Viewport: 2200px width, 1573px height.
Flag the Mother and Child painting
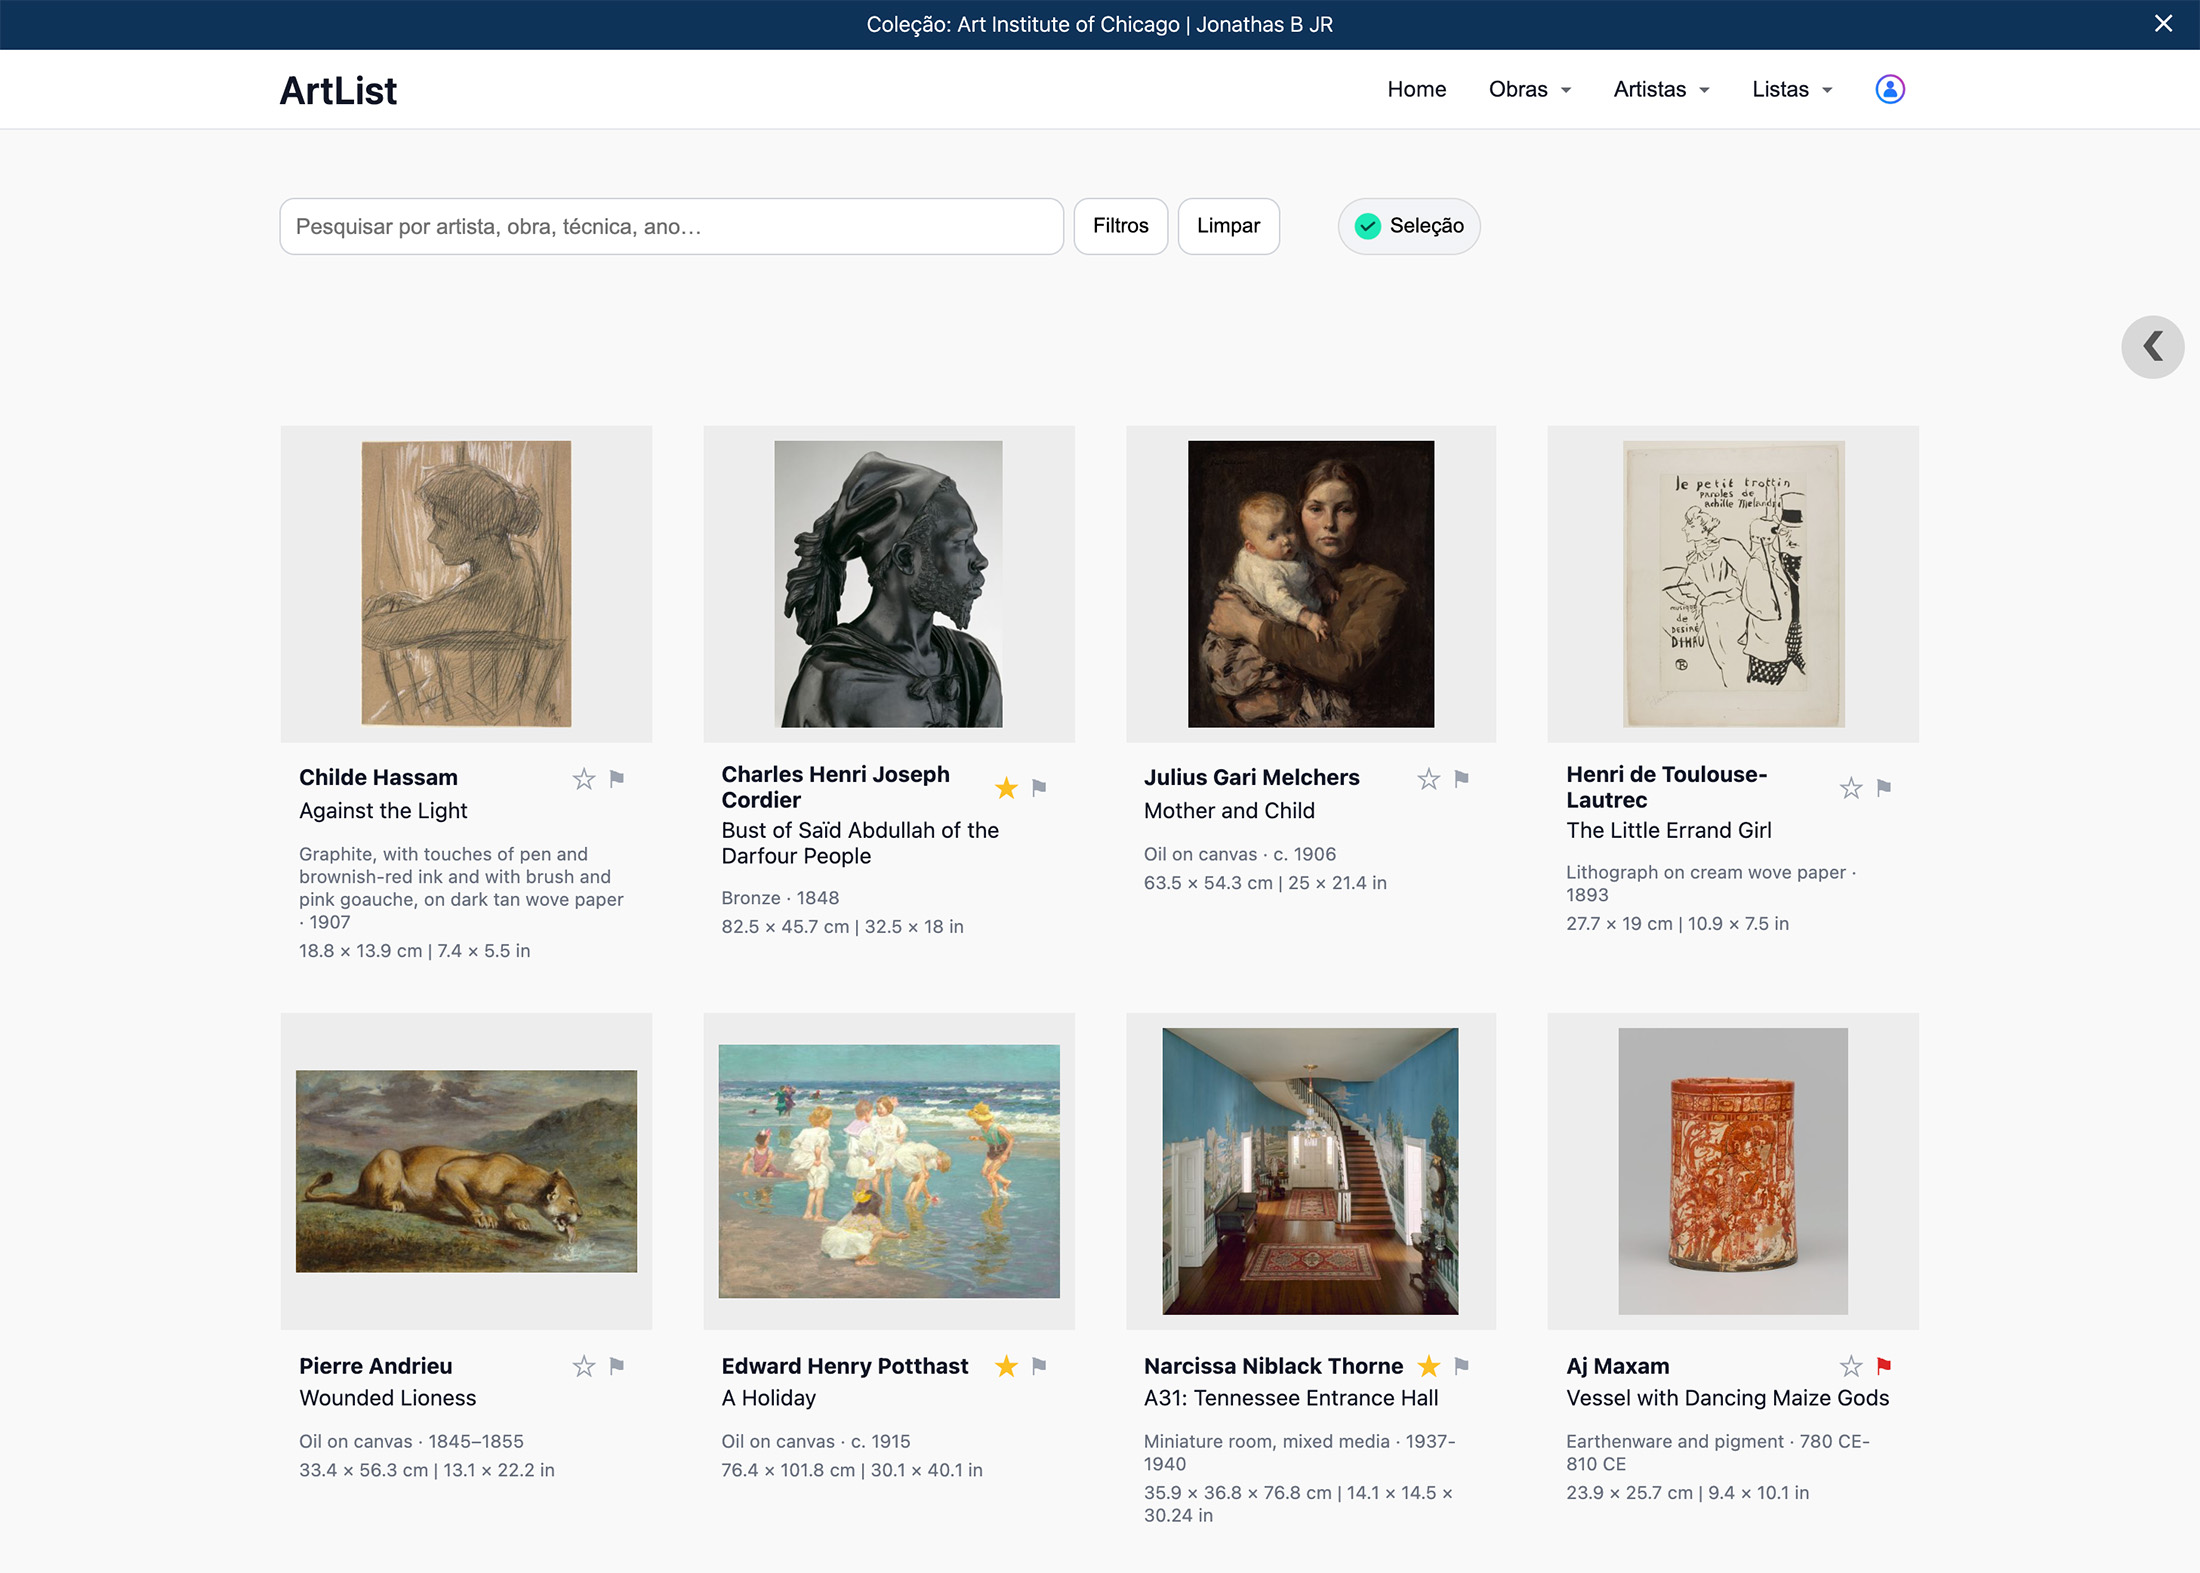pos(1462,779)
